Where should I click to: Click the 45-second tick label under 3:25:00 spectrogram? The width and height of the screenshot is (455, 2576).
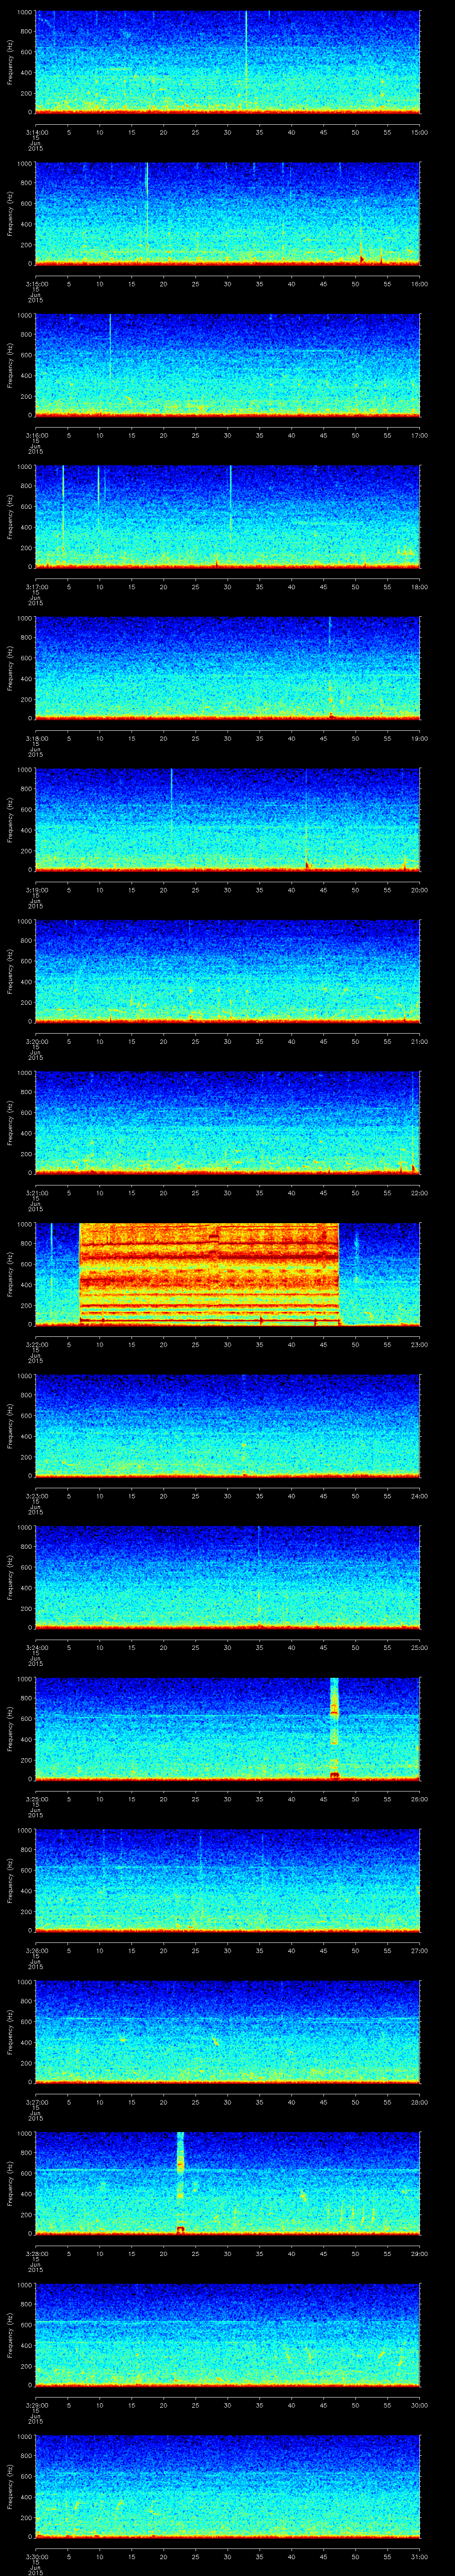click(x=323, y=1799)
